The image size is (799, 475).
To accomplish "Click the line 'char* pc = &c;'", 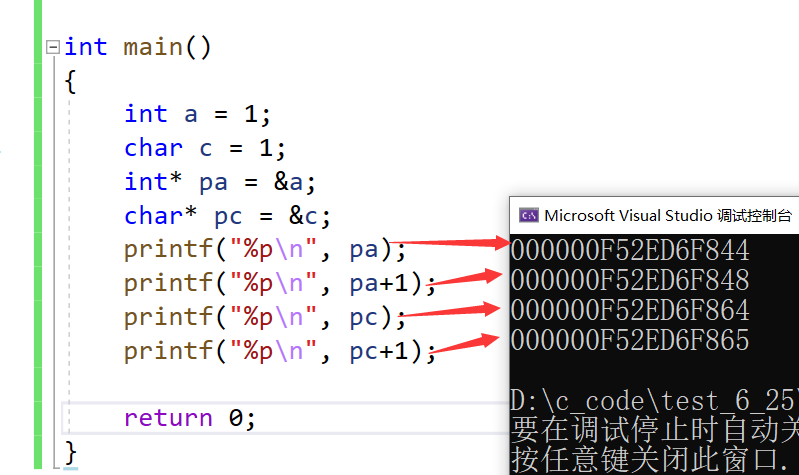I will 228,216.
